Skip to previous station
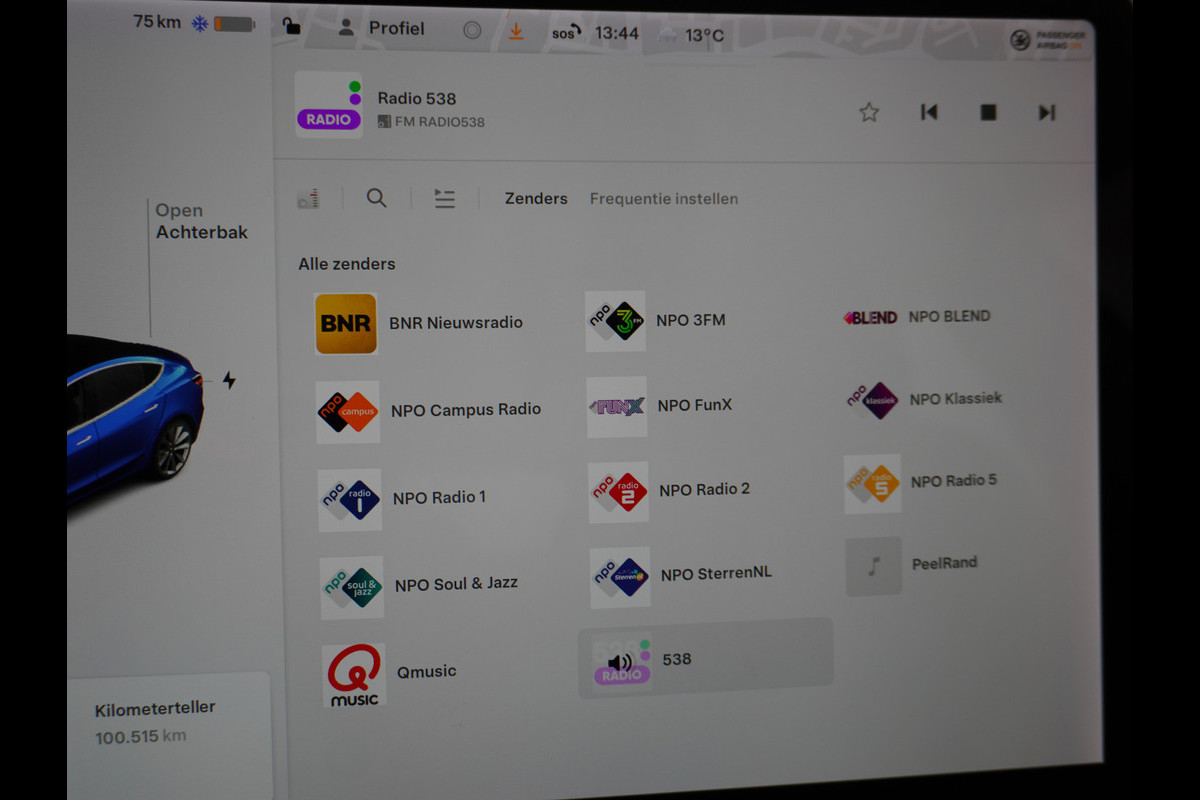This screenshot has height=800, width=1200. [929, 112]
